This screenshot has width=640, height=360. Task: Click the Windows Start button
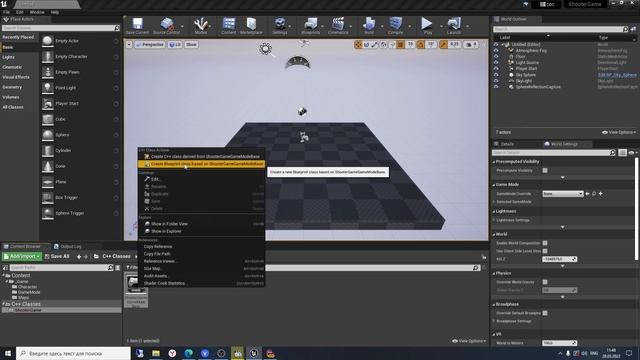8,353
